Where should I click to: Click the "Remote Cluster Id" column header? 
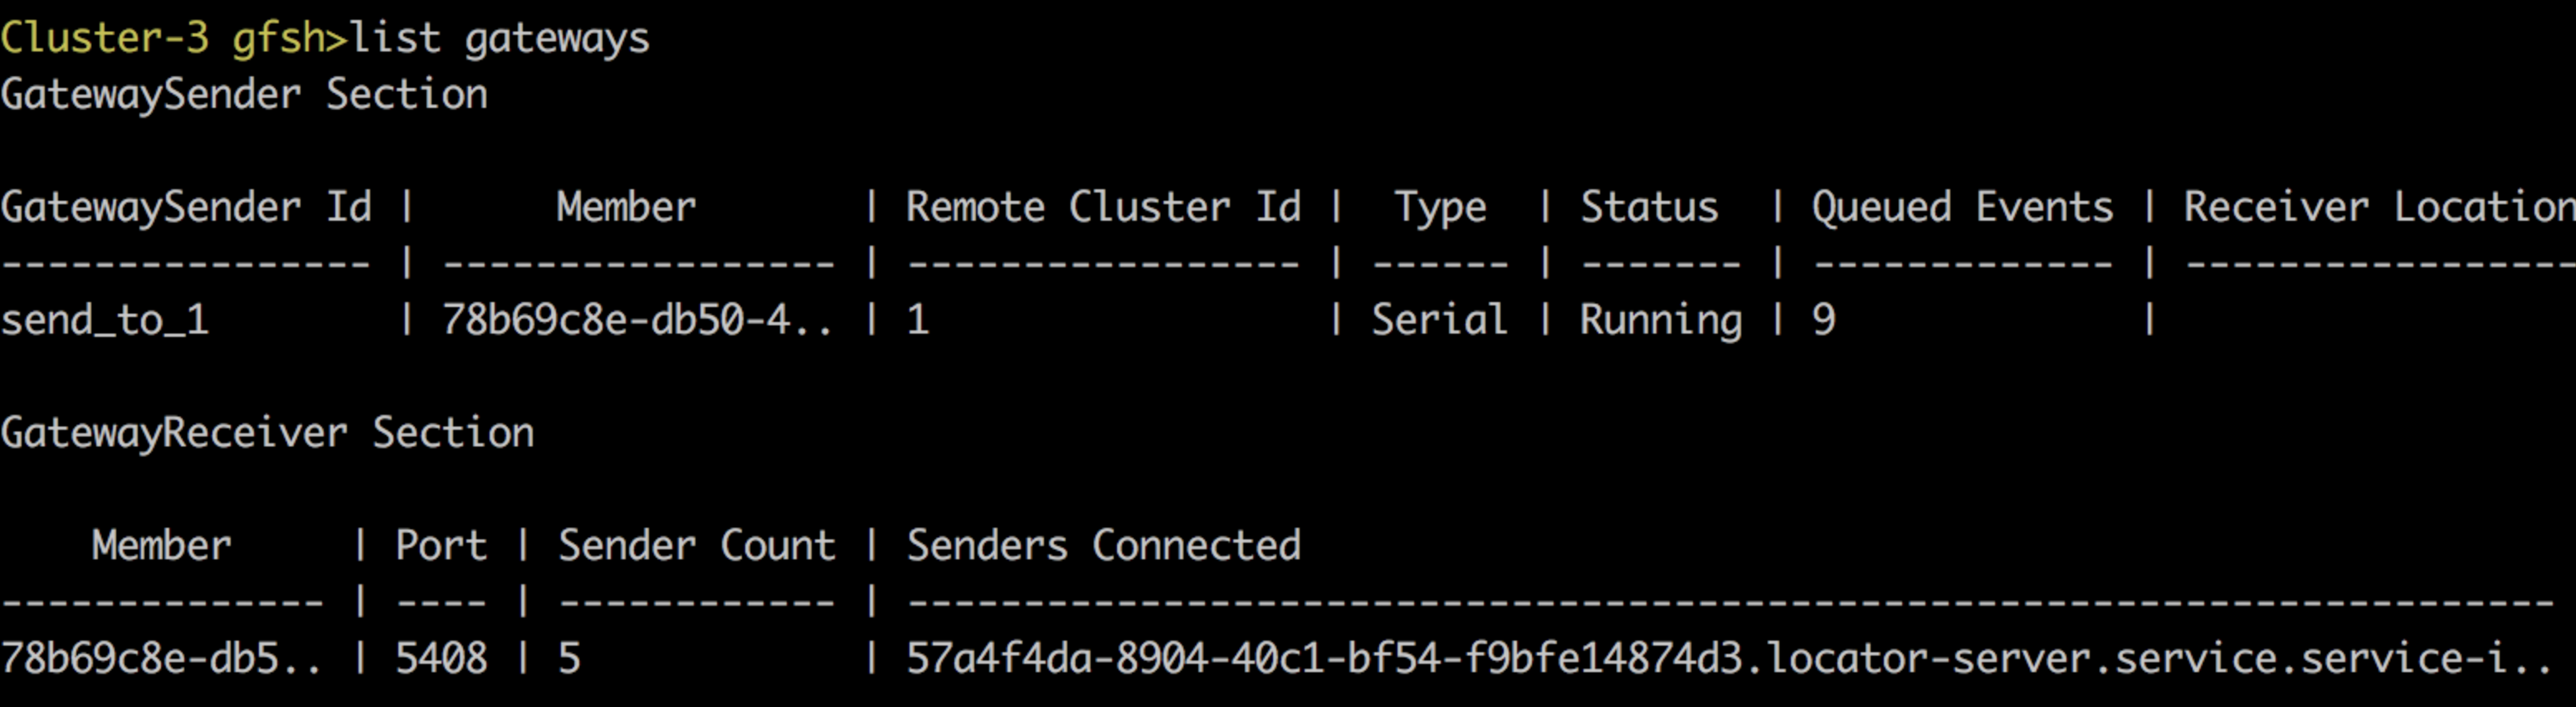point(1103,207)
